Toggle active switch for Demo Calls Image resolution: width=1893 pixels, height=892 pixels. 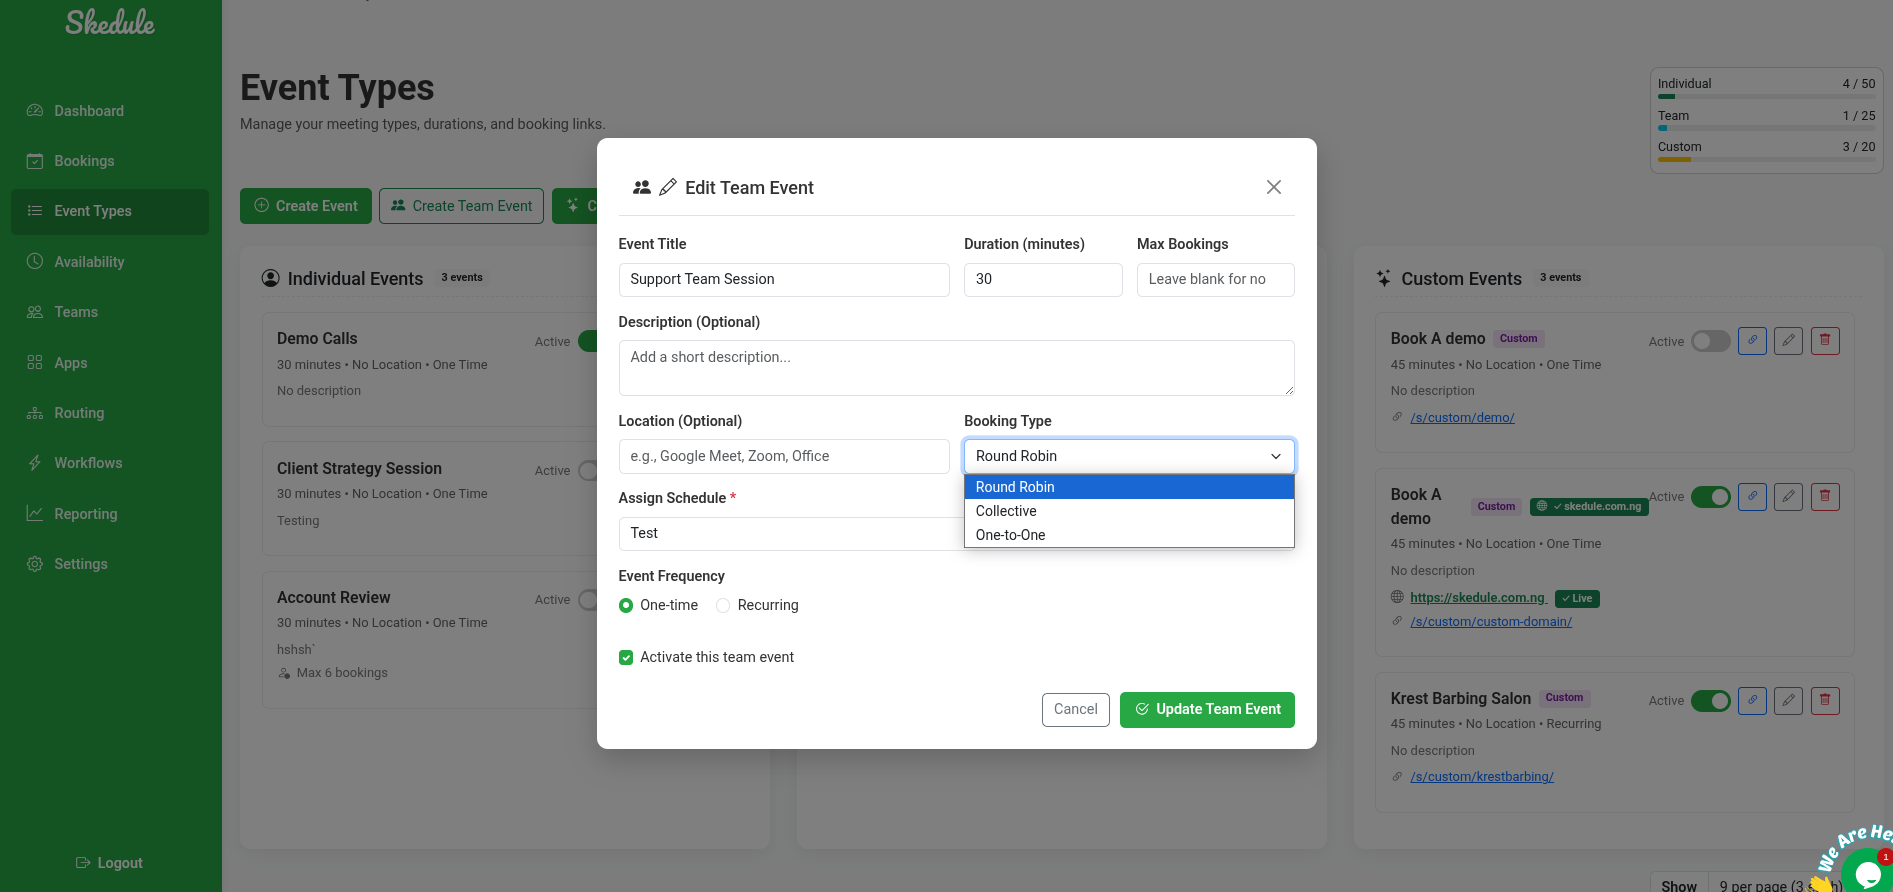588,341
